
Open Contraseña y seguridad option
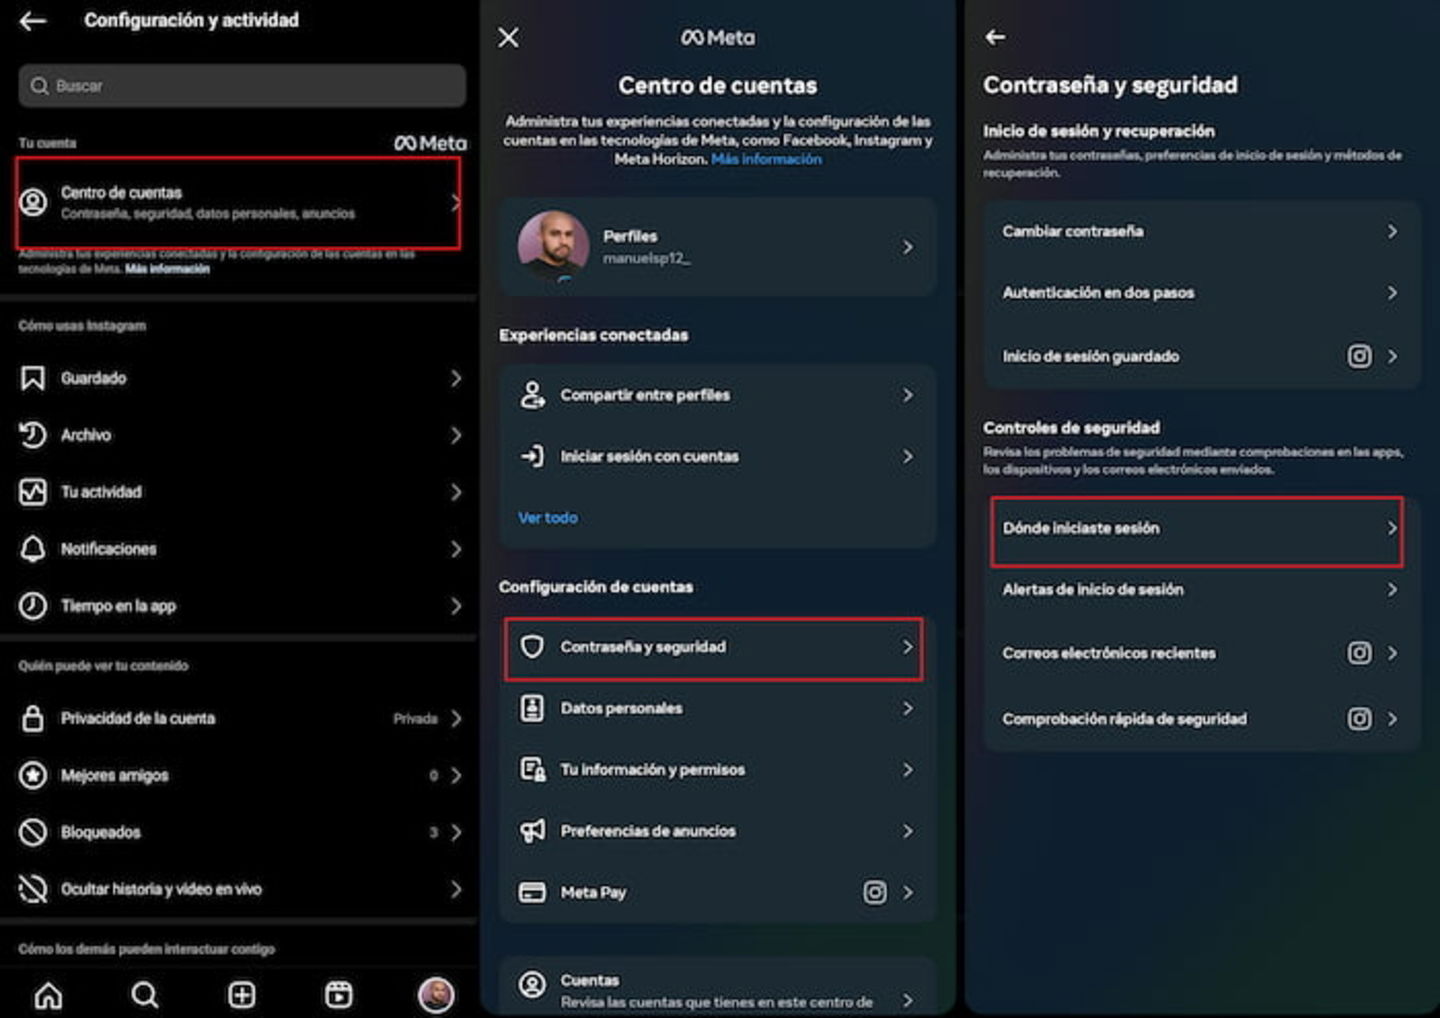[x=714, y=648]
